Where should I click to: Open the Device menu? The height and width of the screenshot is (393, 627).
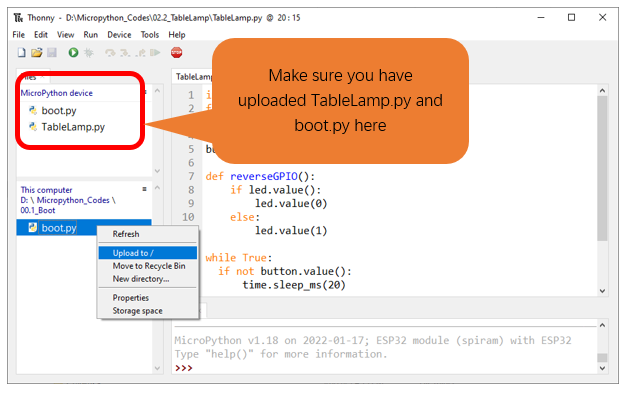tap(119, 35)
